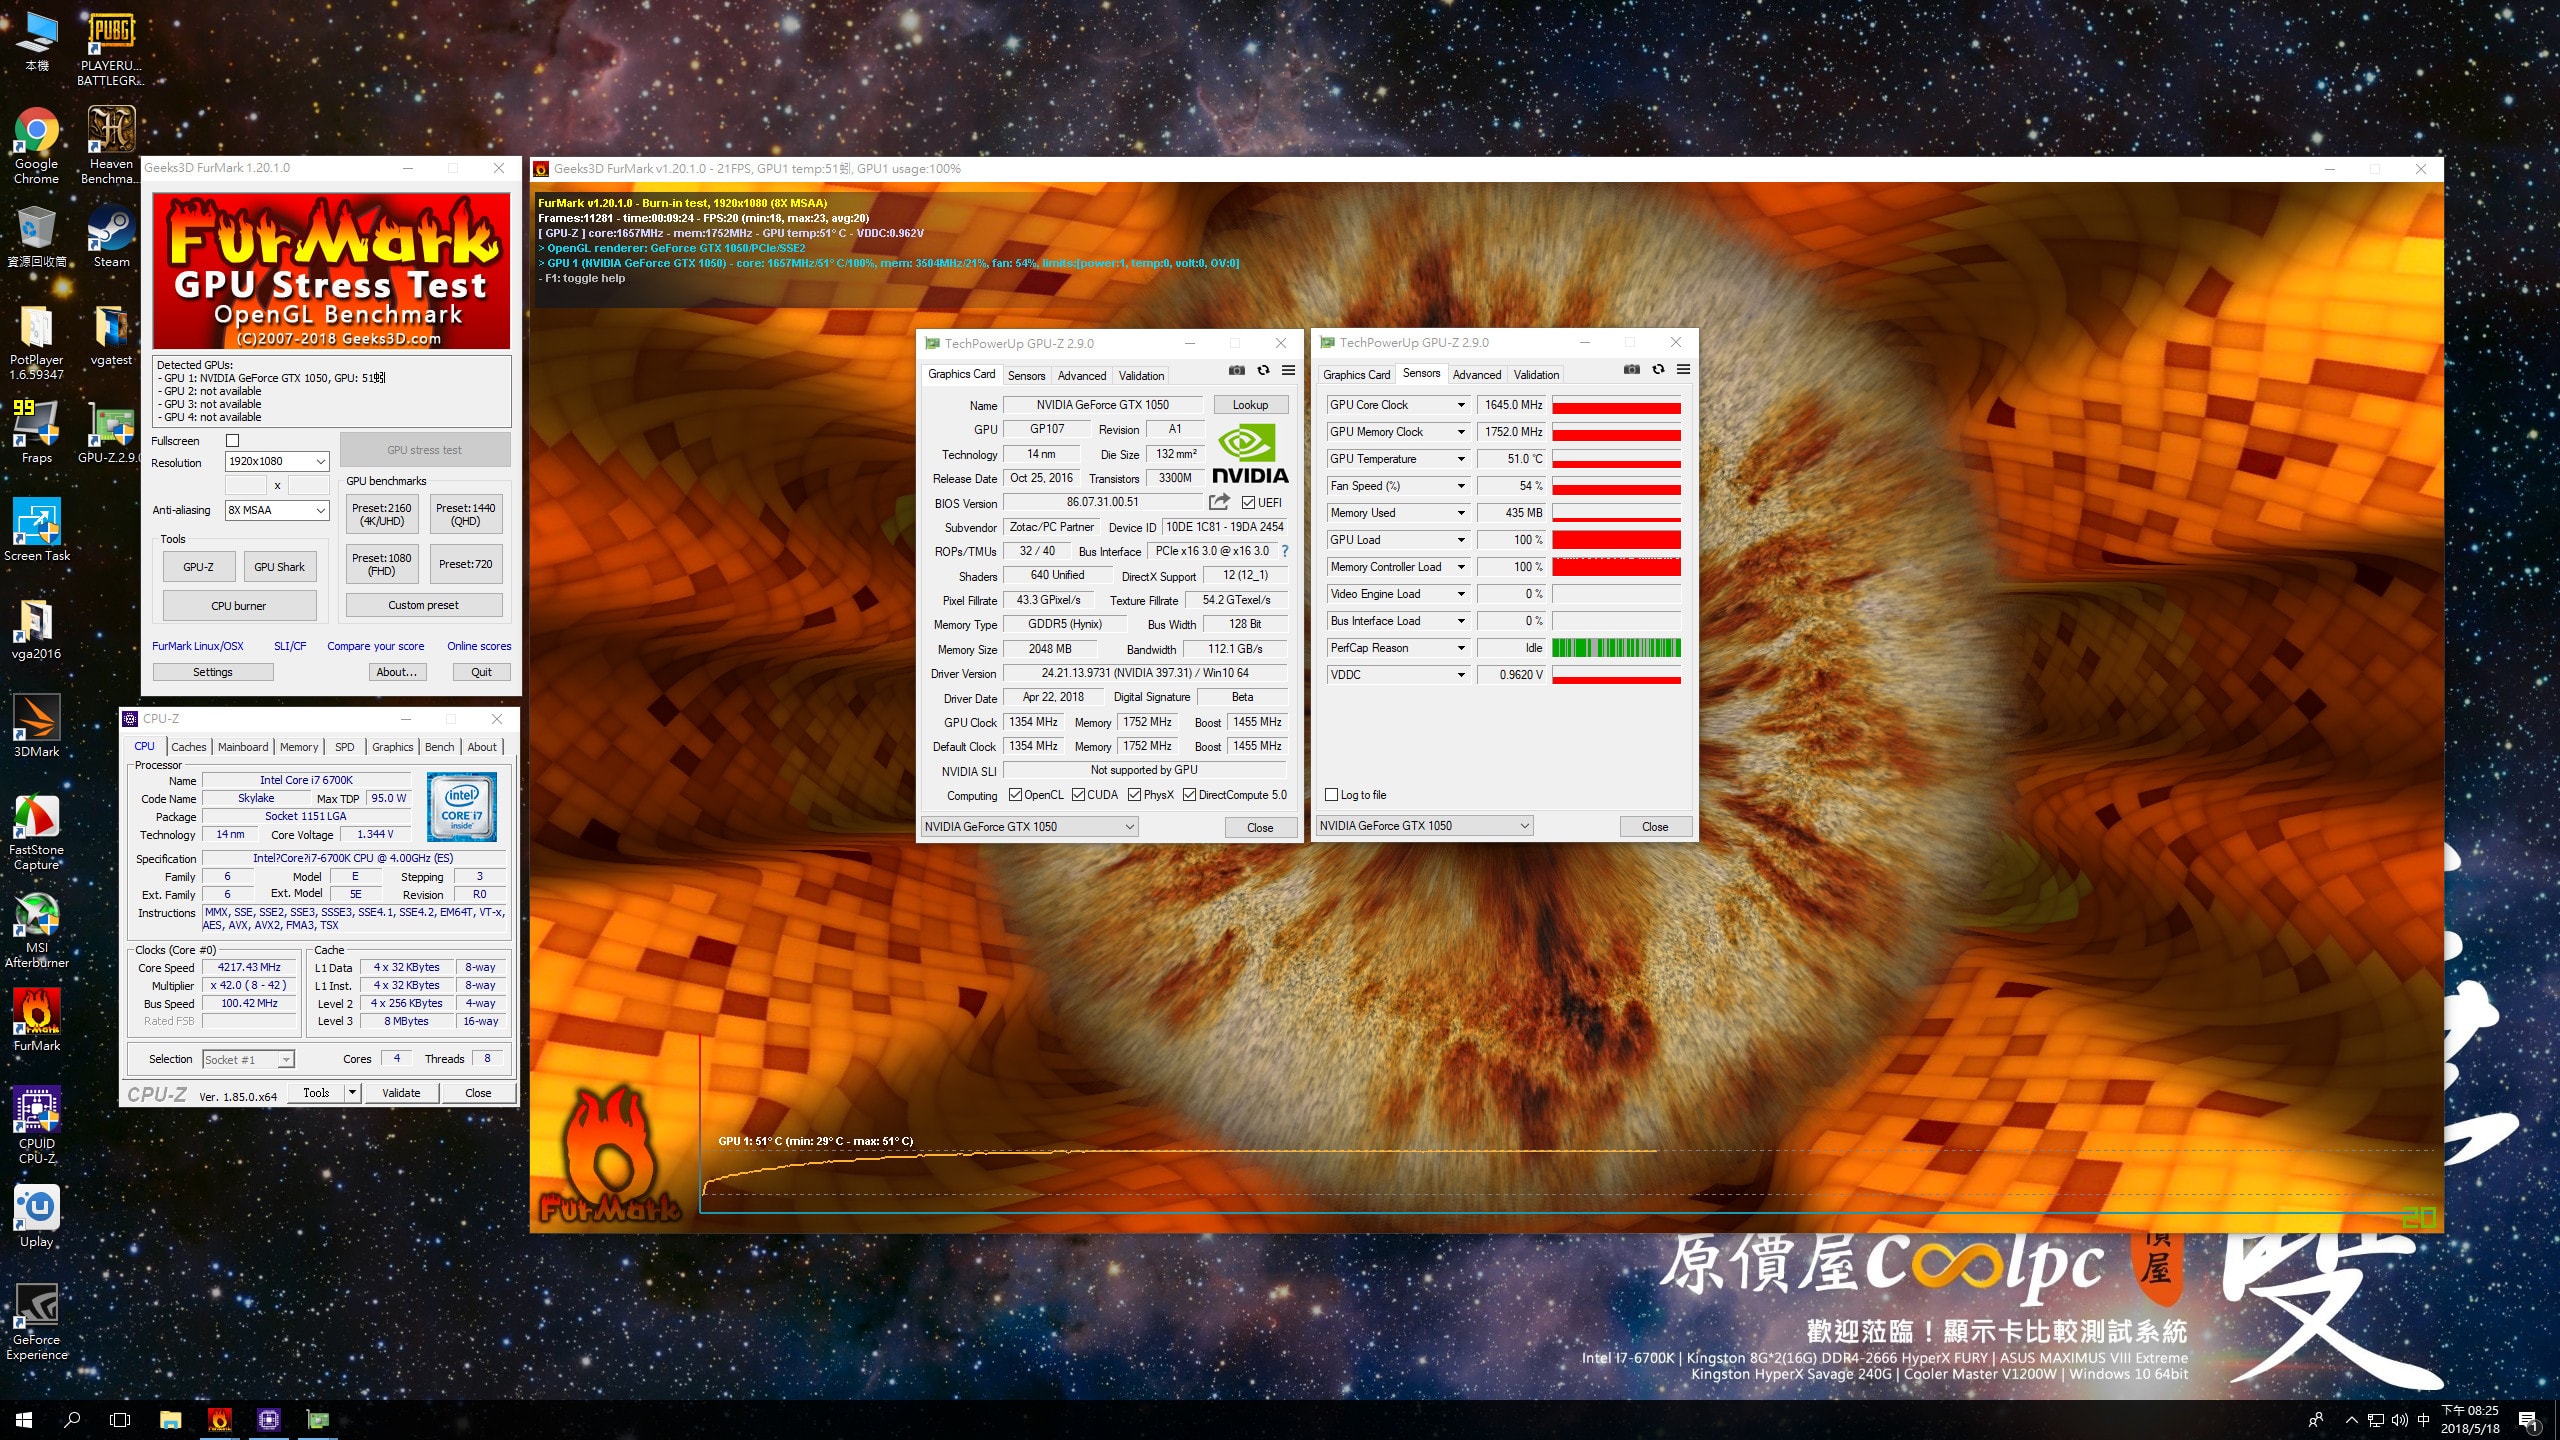Open Advanced tab in left GPU-Z window
The width and height of the screenshot is (2560, 1440).
click(x=1082, y=376)
